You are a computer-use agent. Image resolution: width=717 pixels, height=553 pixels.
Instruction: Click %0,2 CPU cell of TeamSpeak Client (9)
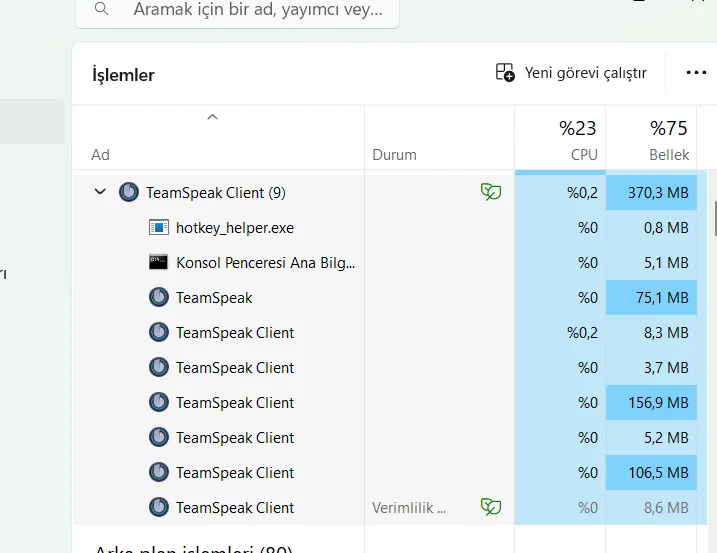pyautogui.click(x=560, y=193)
